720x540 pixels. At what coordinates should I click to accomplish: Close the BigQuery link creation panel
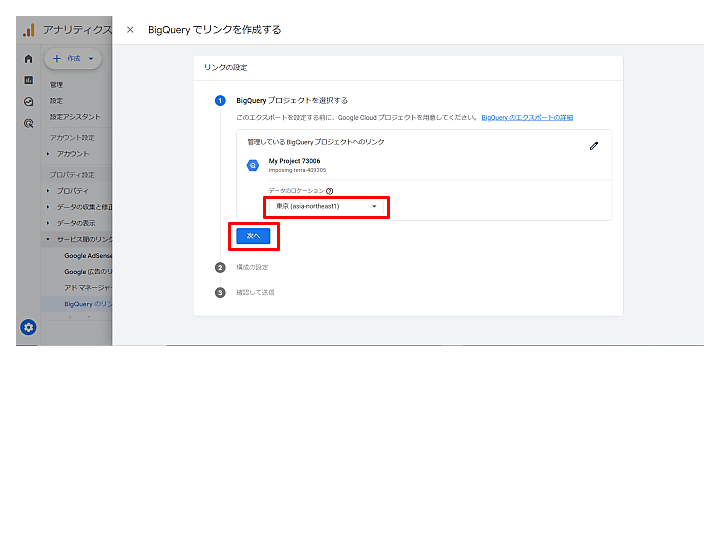click(x=130, y=30)
